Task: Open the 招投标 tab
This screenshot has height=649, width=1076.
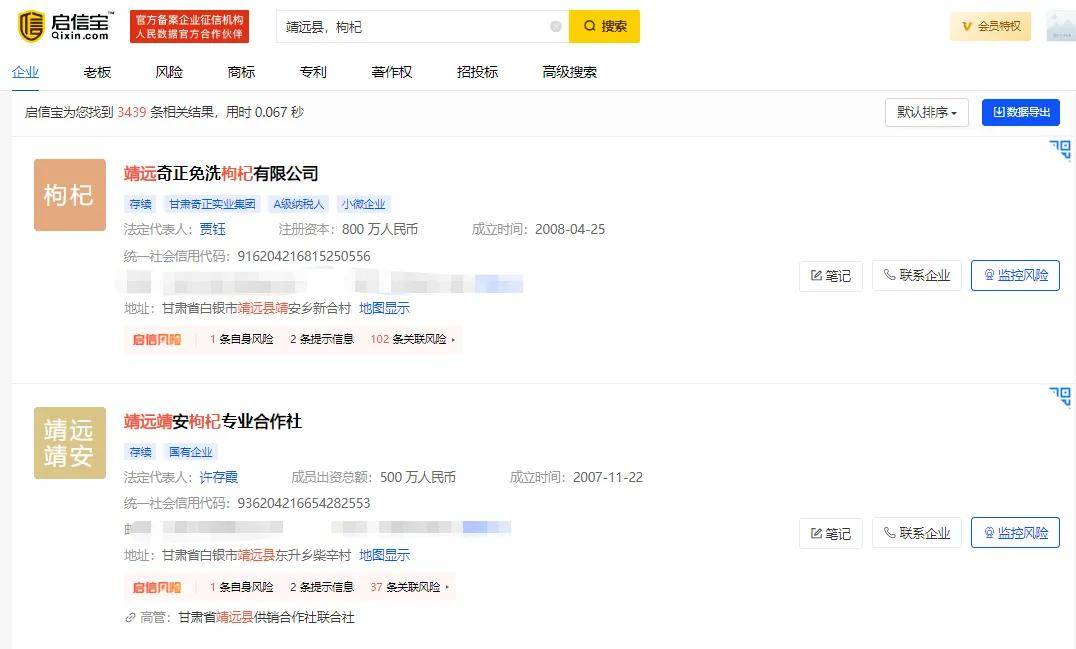Action: point(478,72)
